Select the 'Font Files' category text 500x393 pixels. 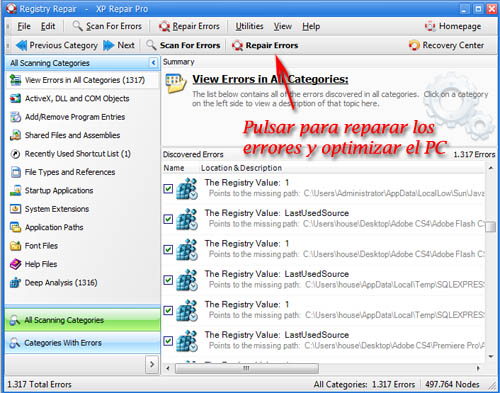point(41,246)
